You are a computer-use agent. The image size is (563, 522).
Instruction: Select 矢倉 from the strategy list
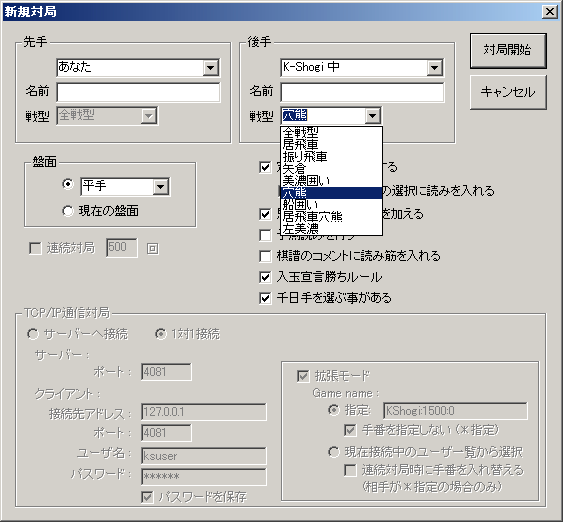point(331,169)
